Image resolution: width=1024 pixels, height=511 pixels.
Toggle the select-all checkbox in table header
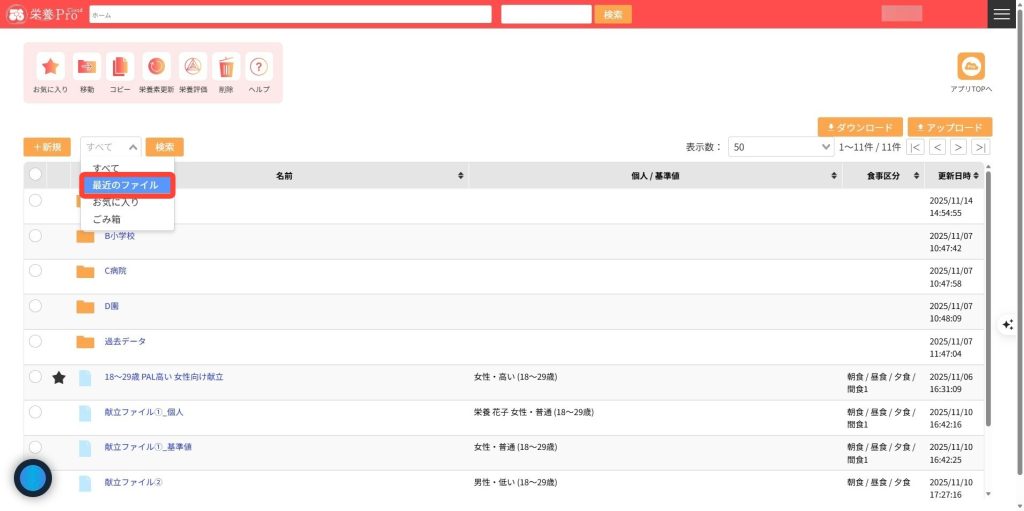[x=35, y=175]
